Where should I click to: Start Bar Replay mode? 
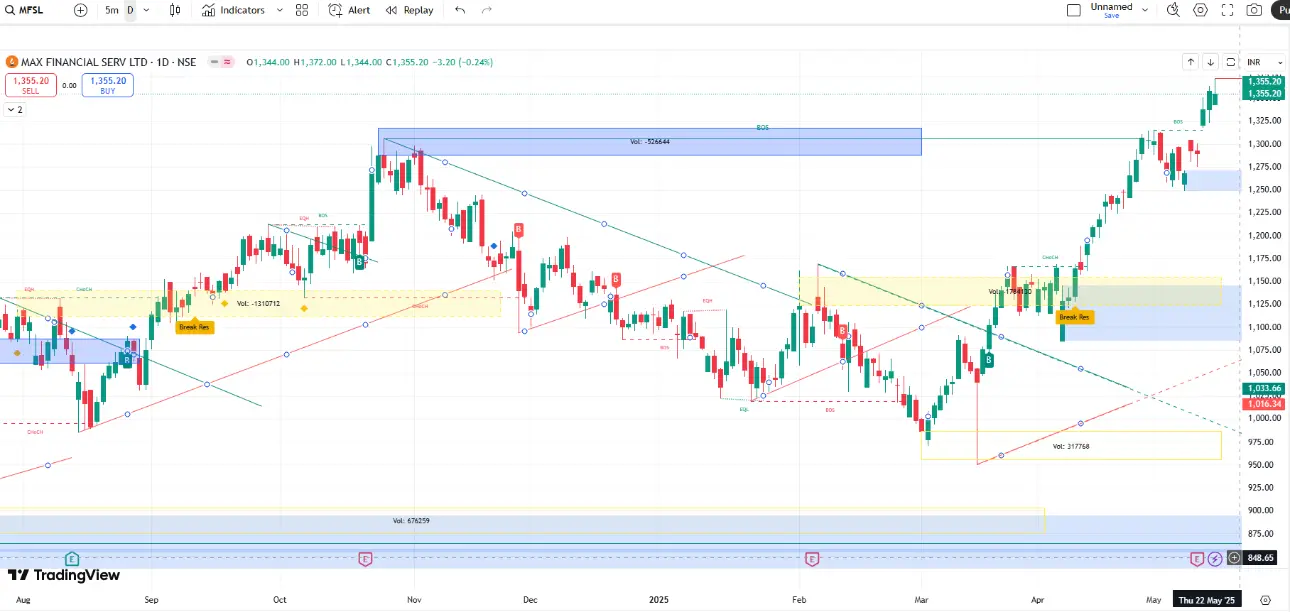(410, 10)
